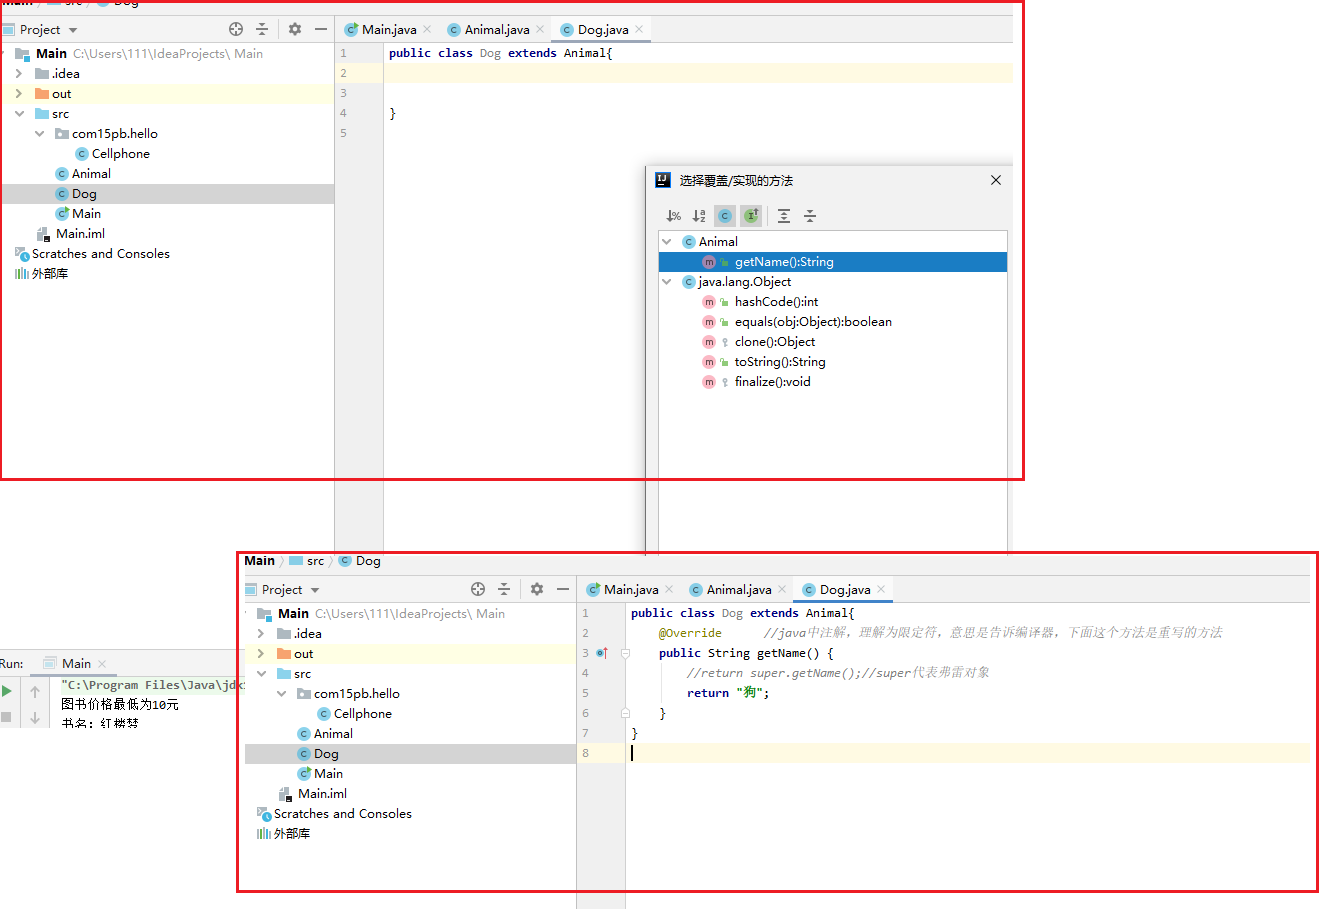Viewport: 1329px width, 915px height.
Task: Click the @Override annotation in lower editor
Action: [690, 633]
